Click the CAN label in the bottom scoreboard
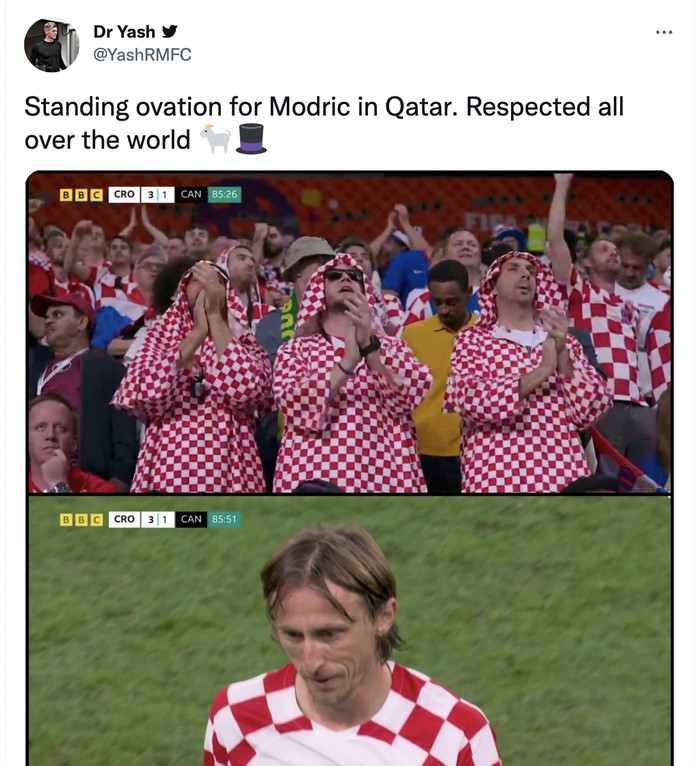This screenshot has height=766, width=700. [x=190, y=520]
